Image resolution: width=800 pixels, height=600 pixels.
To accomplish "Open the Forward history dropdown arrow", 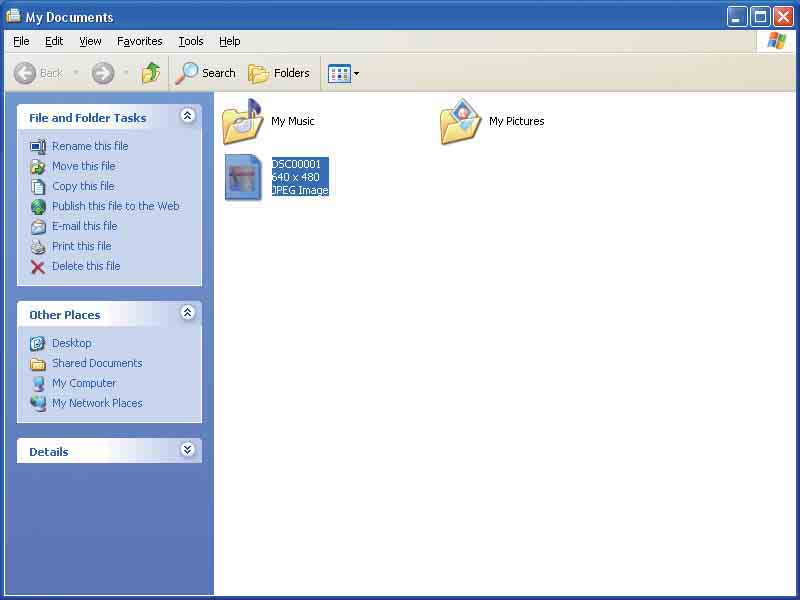I will [x=126, y=73].
